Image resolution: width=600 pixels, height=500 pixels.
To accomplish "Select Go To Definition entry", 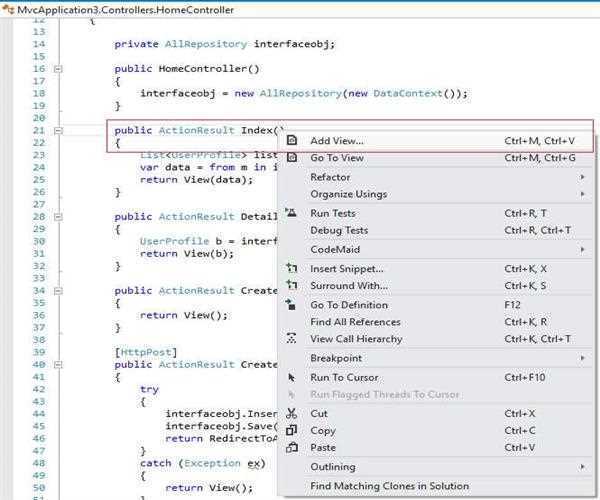I will tap(436, 305).
